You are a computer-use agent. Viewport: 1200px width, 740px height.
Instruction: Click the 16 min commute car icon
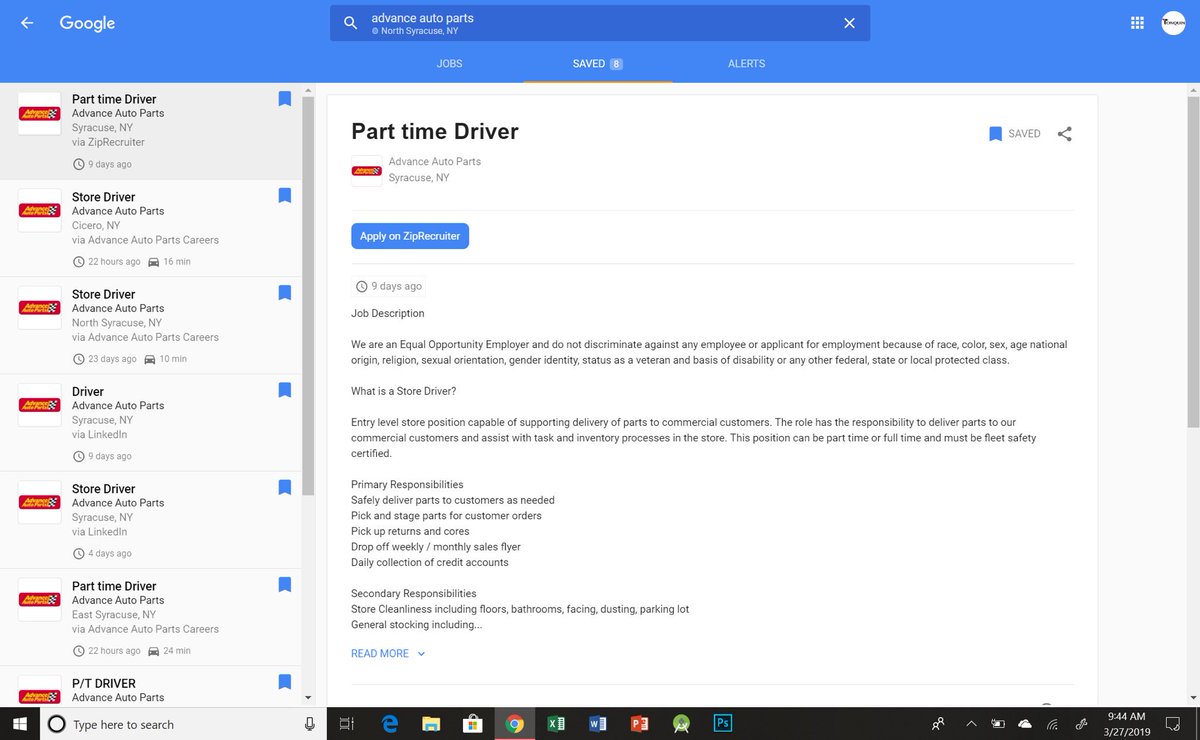(x=153, y=262)
